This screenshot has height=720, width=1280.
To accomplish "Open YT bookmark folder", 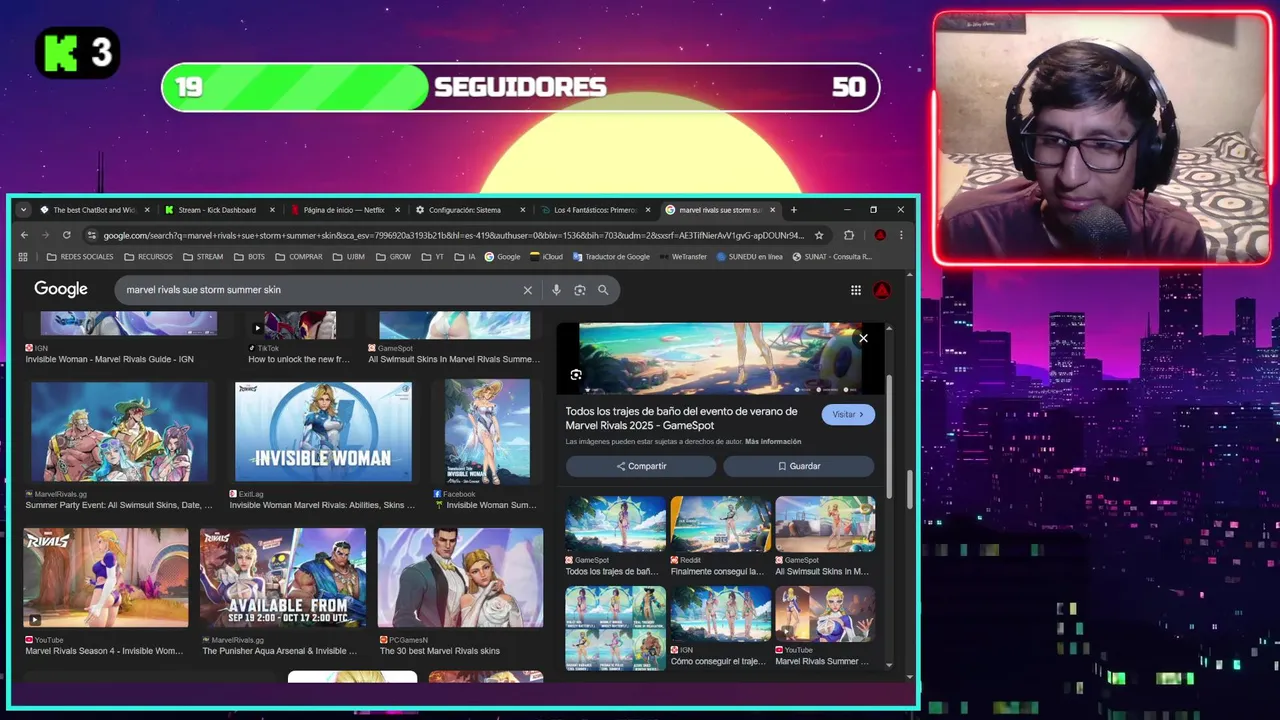I will (x=433, y=257).
